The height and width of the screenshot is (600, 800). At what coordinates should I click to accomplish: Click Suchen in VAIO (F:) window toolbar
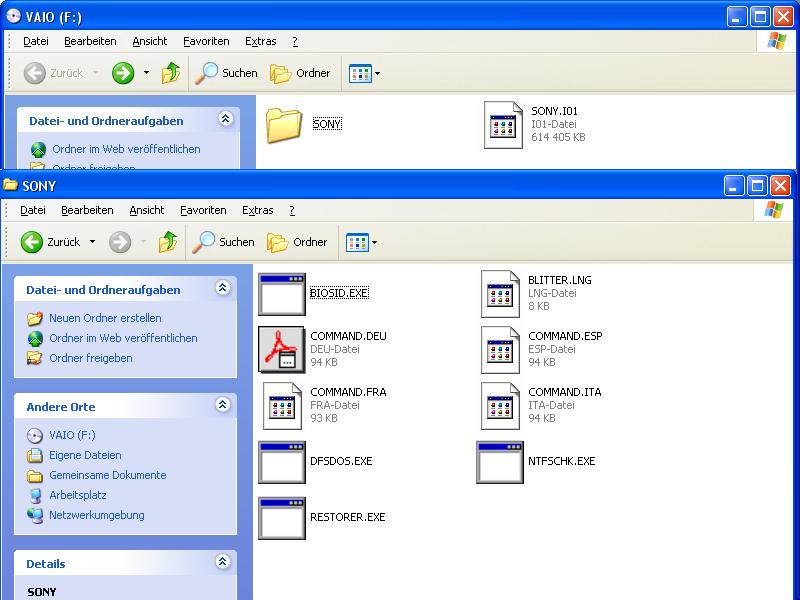227,73
